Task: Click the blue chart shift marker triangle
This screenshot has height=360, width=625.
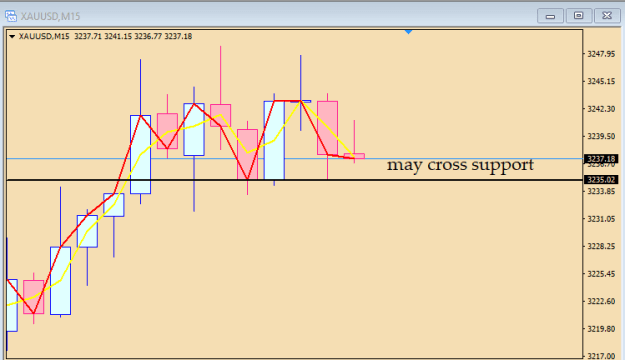Action: (x=408, y=31)
